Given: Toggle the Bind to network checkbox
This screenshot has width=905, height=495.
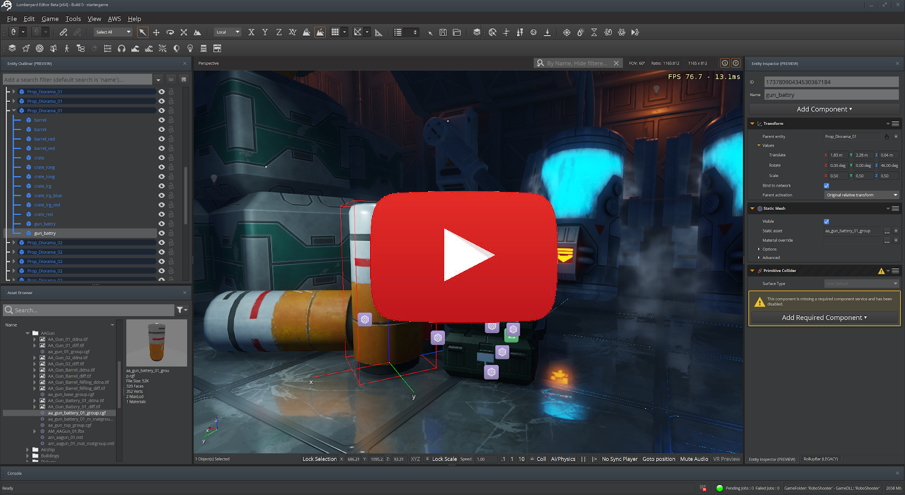Looking at the screenshot, I should tap(827, 186).
